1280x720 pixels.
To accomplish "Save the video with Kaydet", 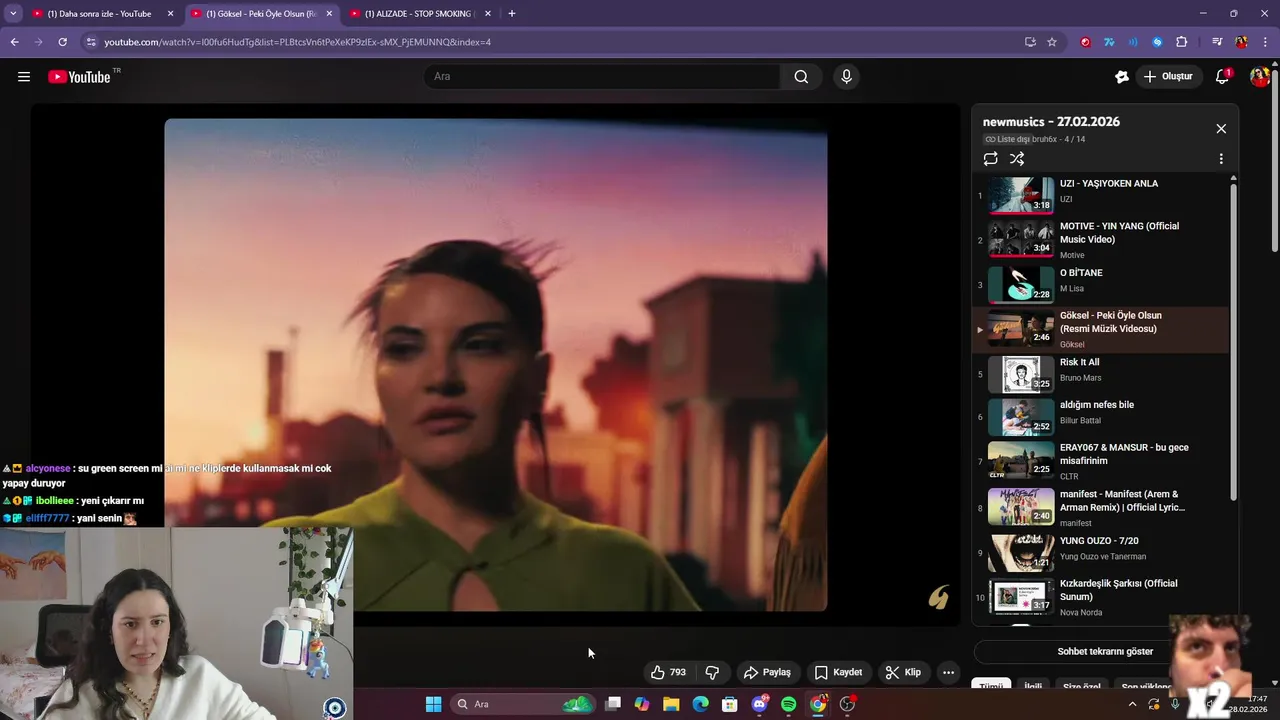I will point(838,672).
